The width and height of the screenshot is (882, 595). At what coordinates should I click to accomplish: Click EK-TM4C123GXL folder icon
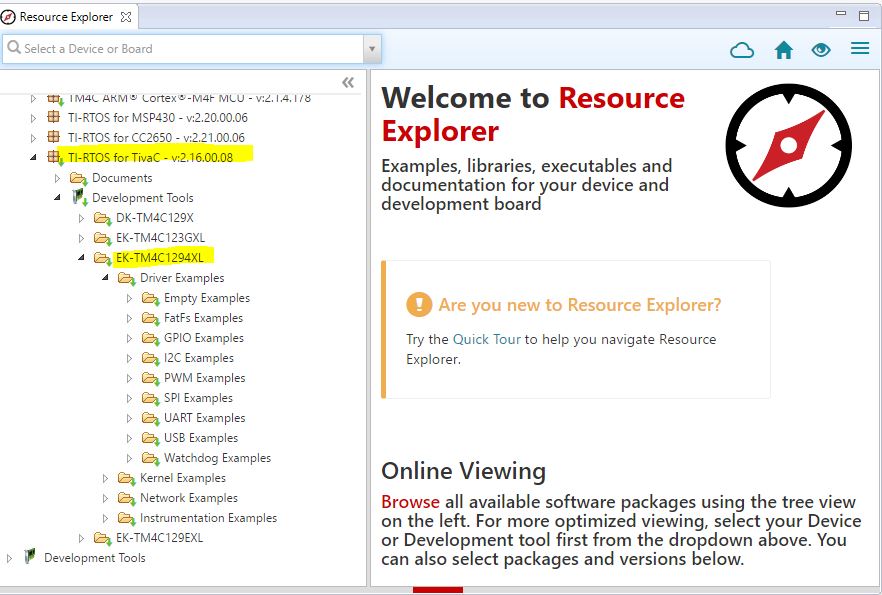click(103, 238)
